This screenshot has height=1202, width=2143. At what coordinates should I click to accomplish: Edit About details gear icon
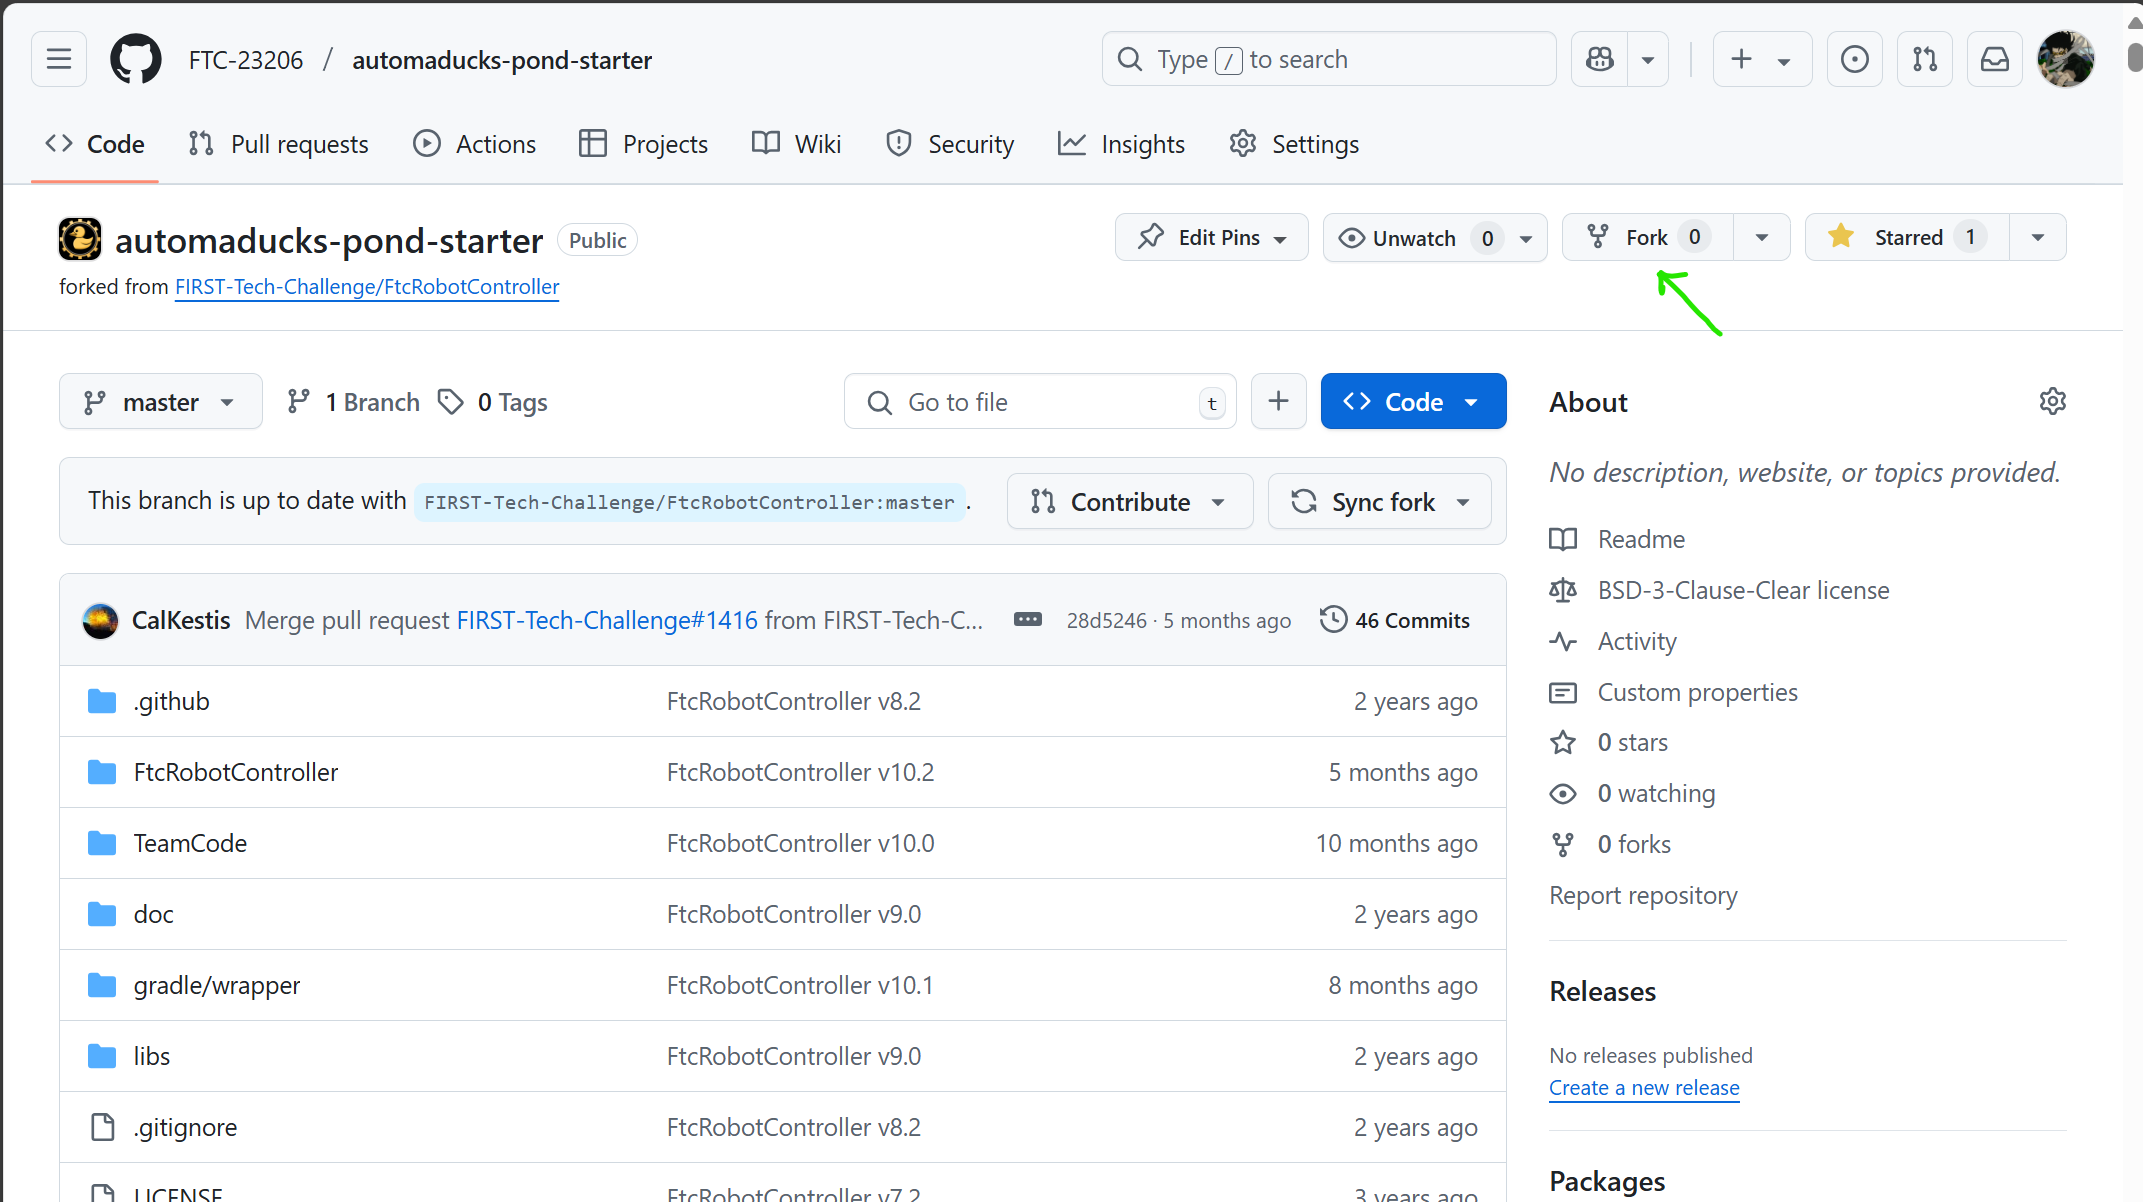[x=2052, y=402]
